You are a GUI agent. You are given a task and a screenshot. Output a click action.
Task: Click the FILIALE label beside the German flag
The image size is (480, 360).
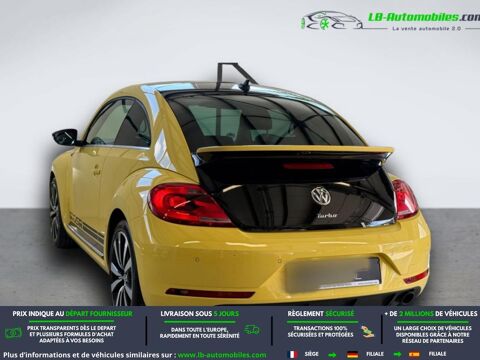[375, 354]
